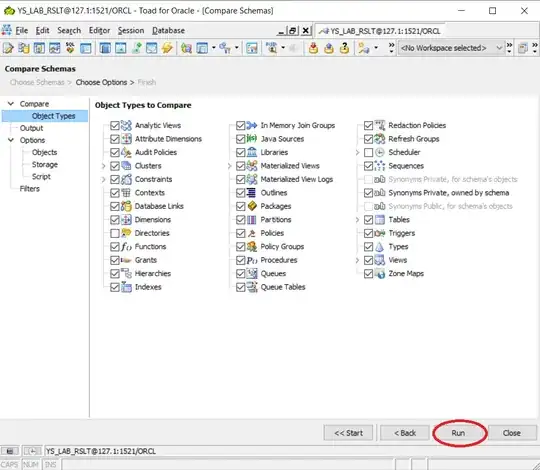Click the lightning bolt toolbar icon
The width and height of the screenshot is (540, 470).
[x=167, y=48]
